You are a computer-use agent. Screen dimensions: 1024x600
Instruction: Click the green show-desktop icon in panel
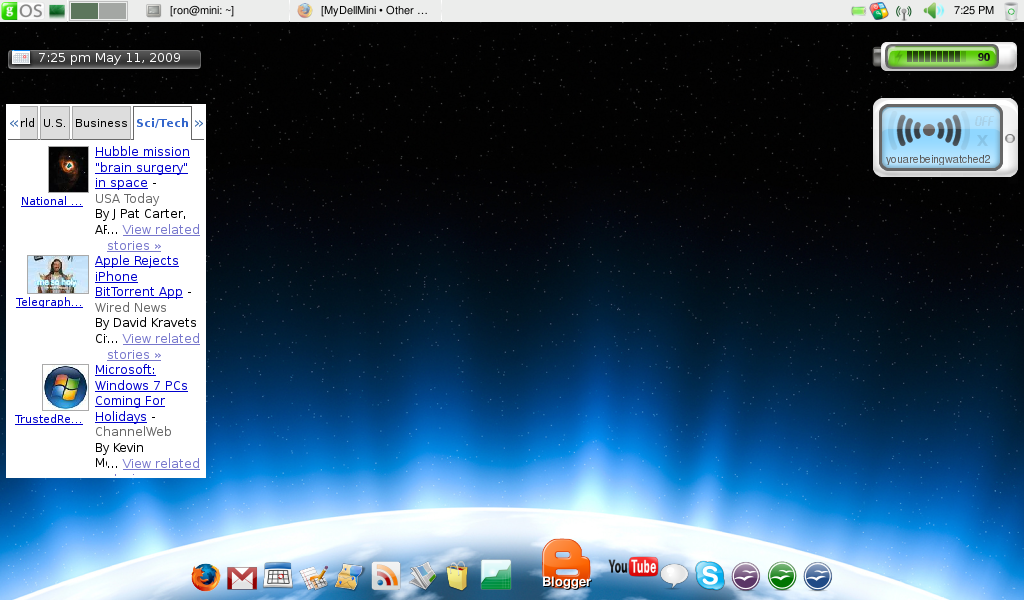[x=57, y=10]
